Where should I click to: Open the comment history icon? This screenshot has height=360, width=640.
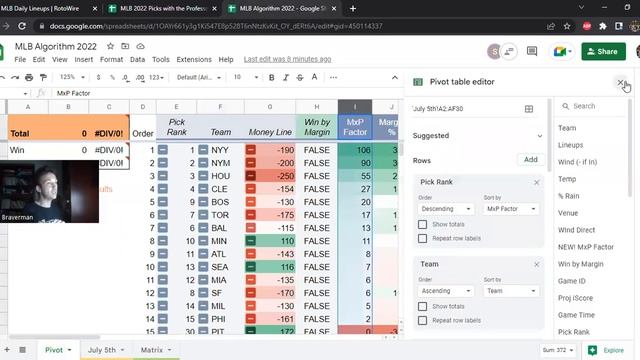[x=532, y=51]
